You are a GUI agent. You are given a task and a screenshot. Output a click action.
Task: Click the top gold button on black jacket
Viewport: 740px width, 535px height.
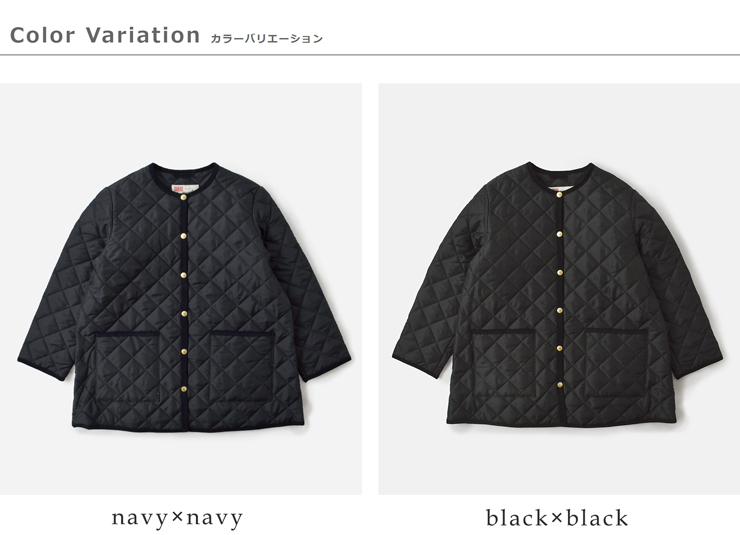[x=559, y=195]
